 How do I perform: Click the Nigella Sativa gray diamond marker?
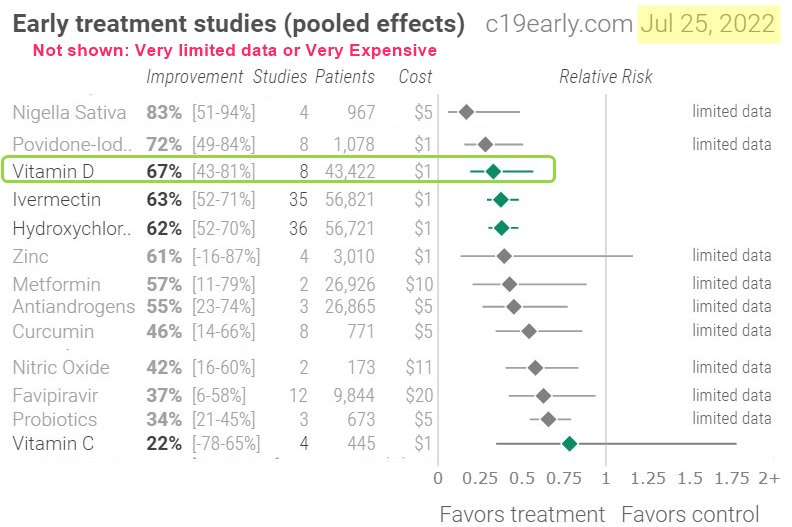click(x=466, y=112)
